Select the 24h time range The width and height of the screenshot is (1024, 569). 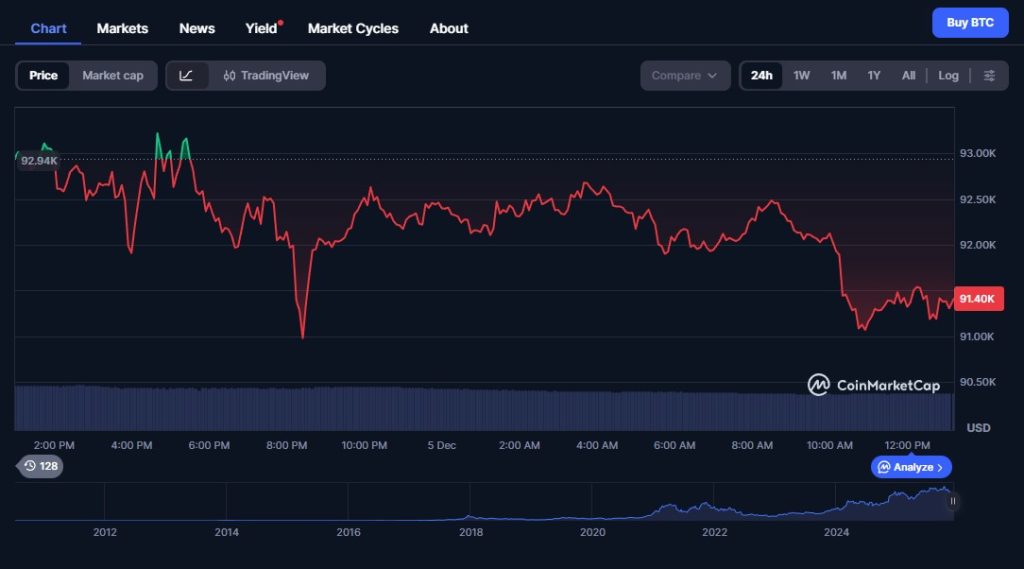(x=762, y=76)
